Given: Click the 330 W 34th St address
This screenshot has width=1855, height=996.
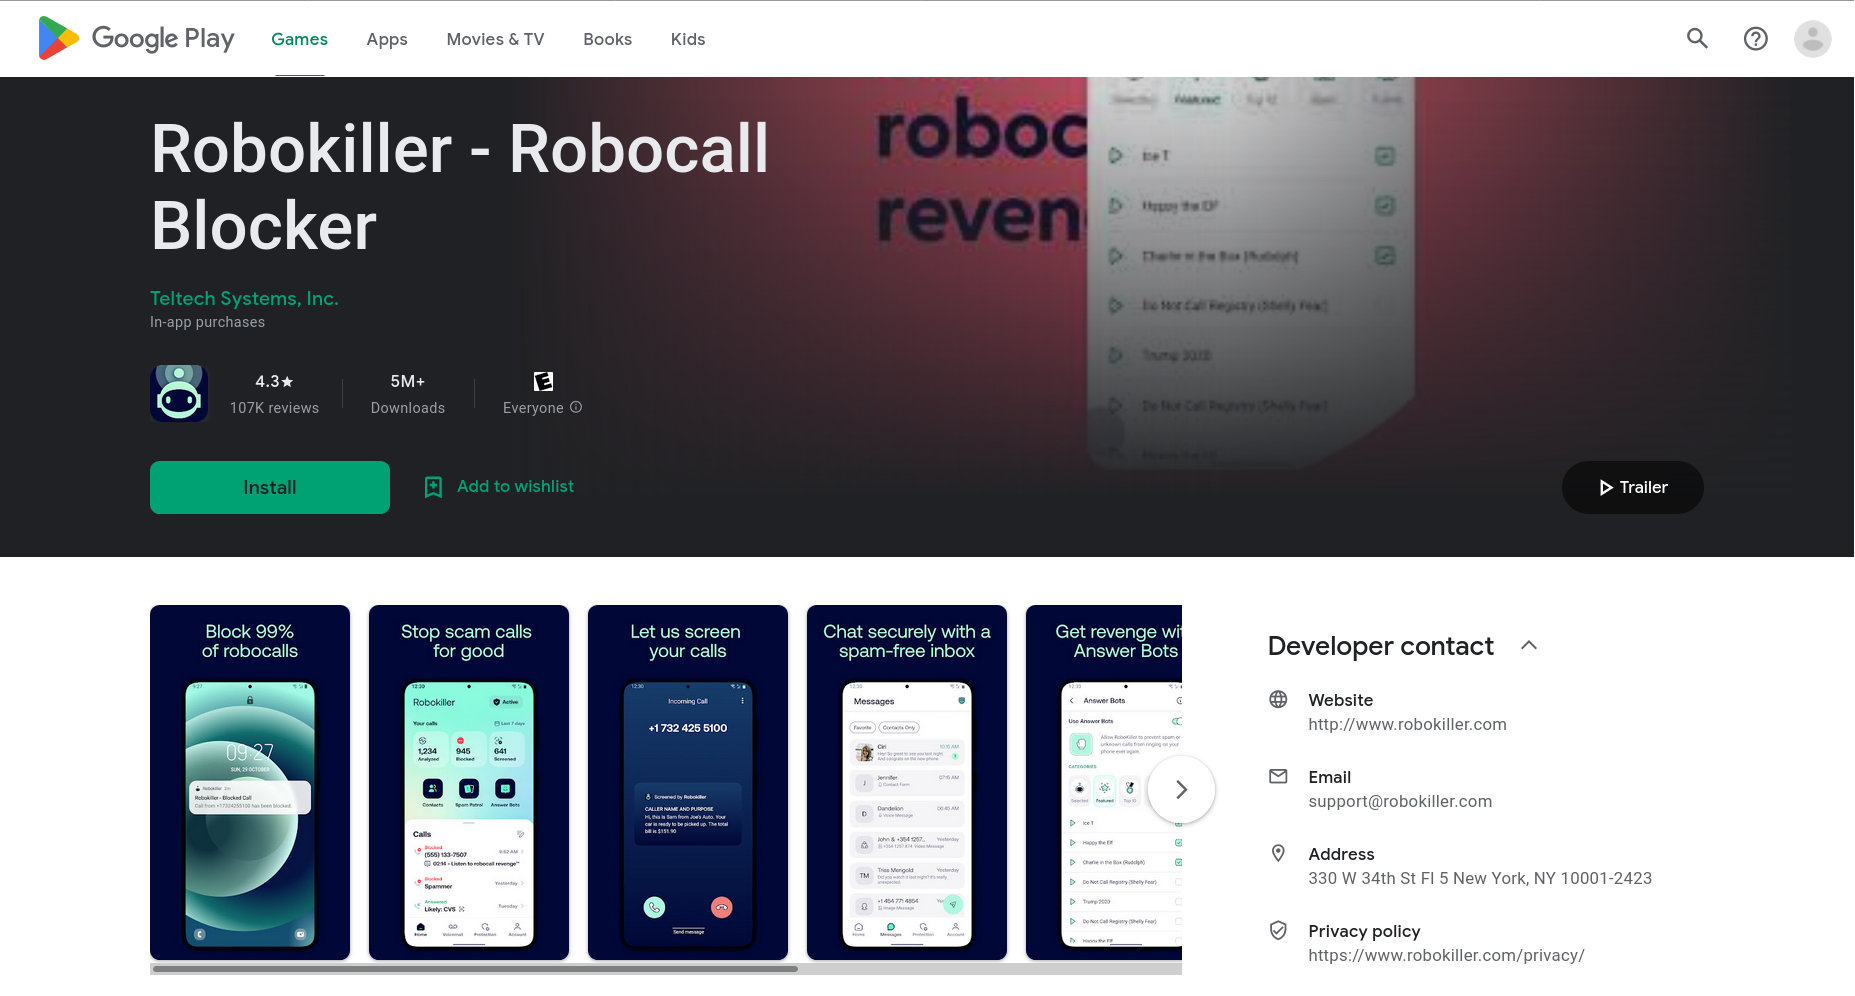Looking at the screenshot, I should click(x=1480, y=878).
